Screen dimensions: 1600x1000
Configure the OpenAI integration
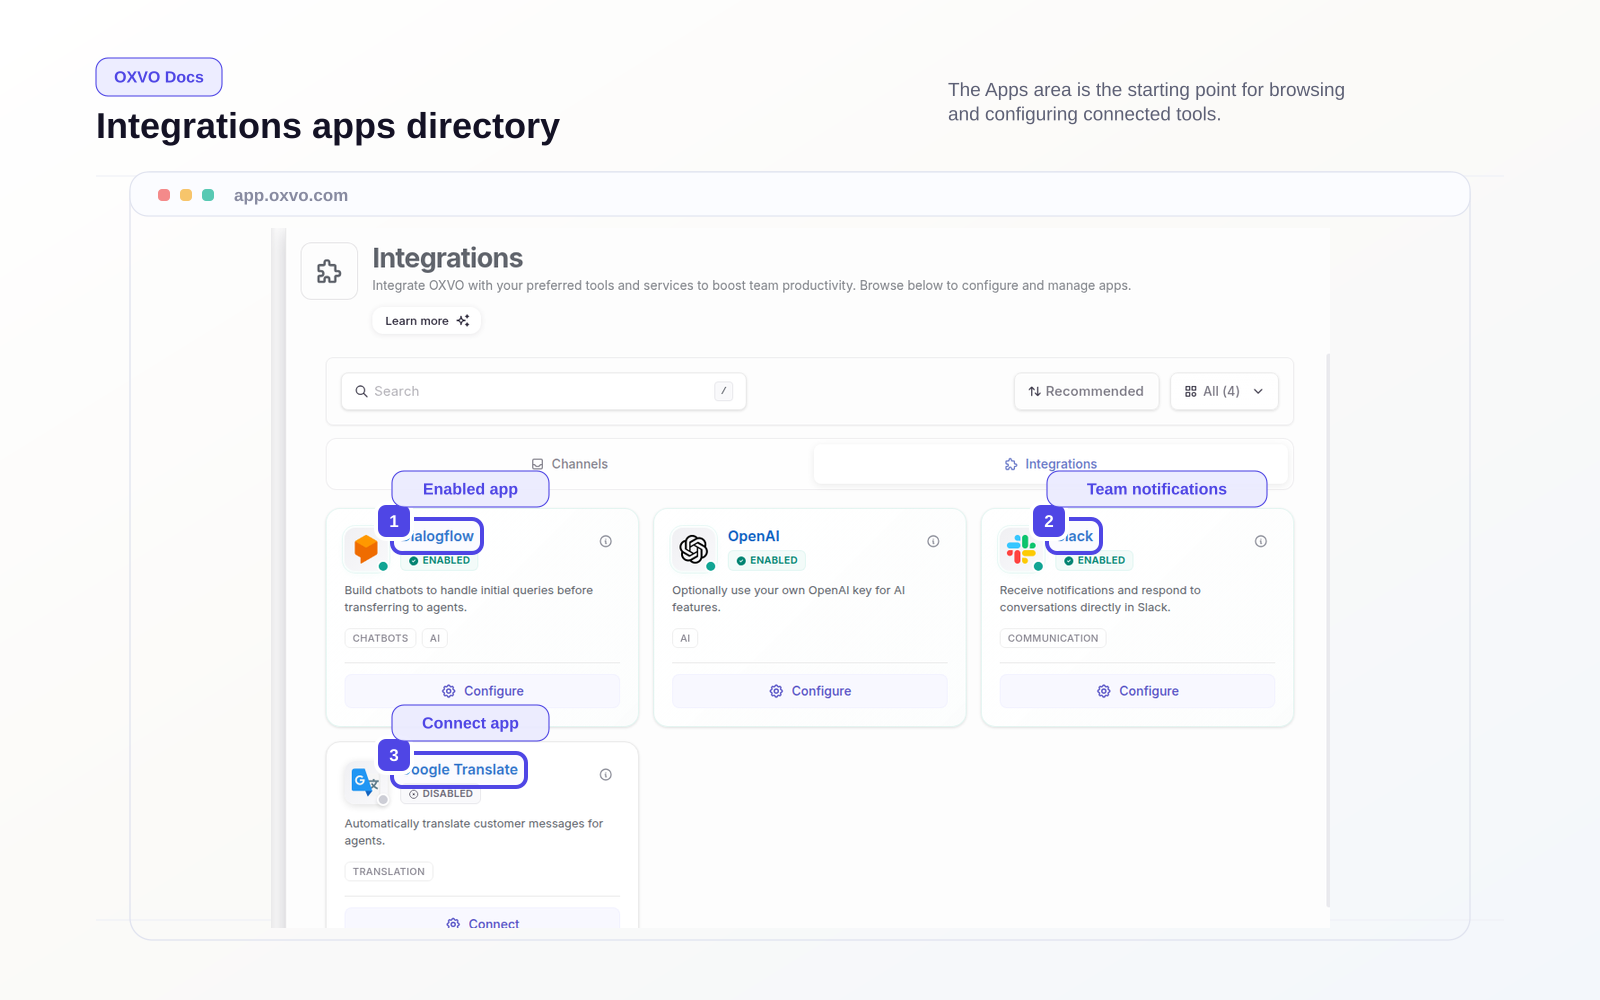click(x=810, y=691)
